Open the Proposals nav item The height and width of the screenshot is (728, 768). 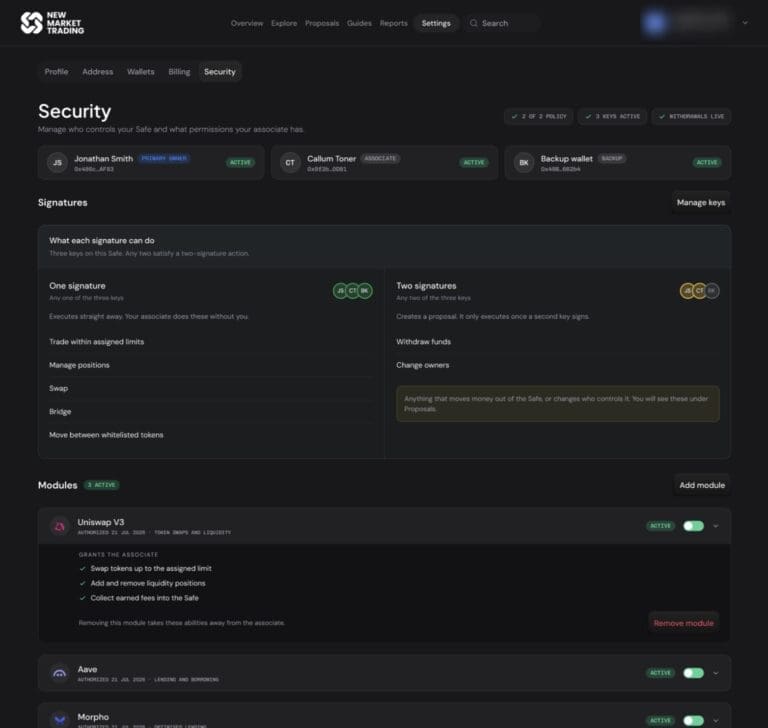click(x=322, y=23)
